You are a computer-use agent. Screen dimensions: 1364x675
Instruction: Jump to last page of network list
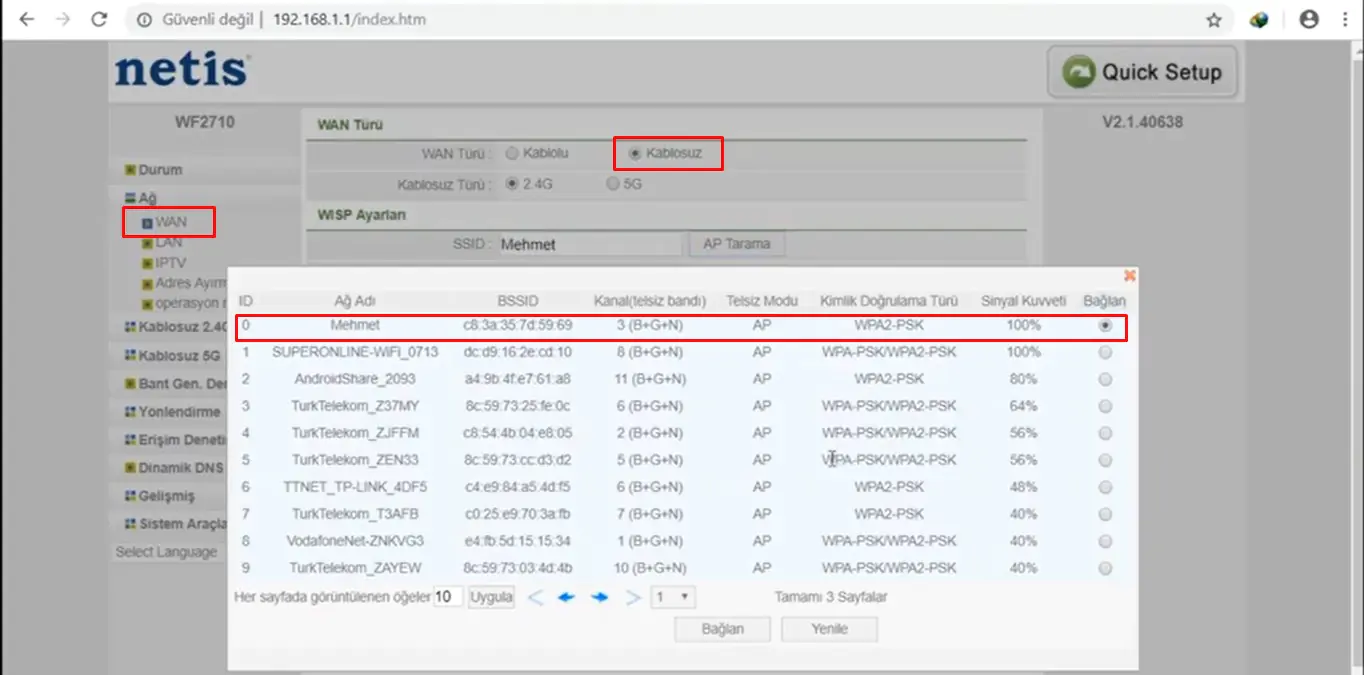click(x=632, y=598)
